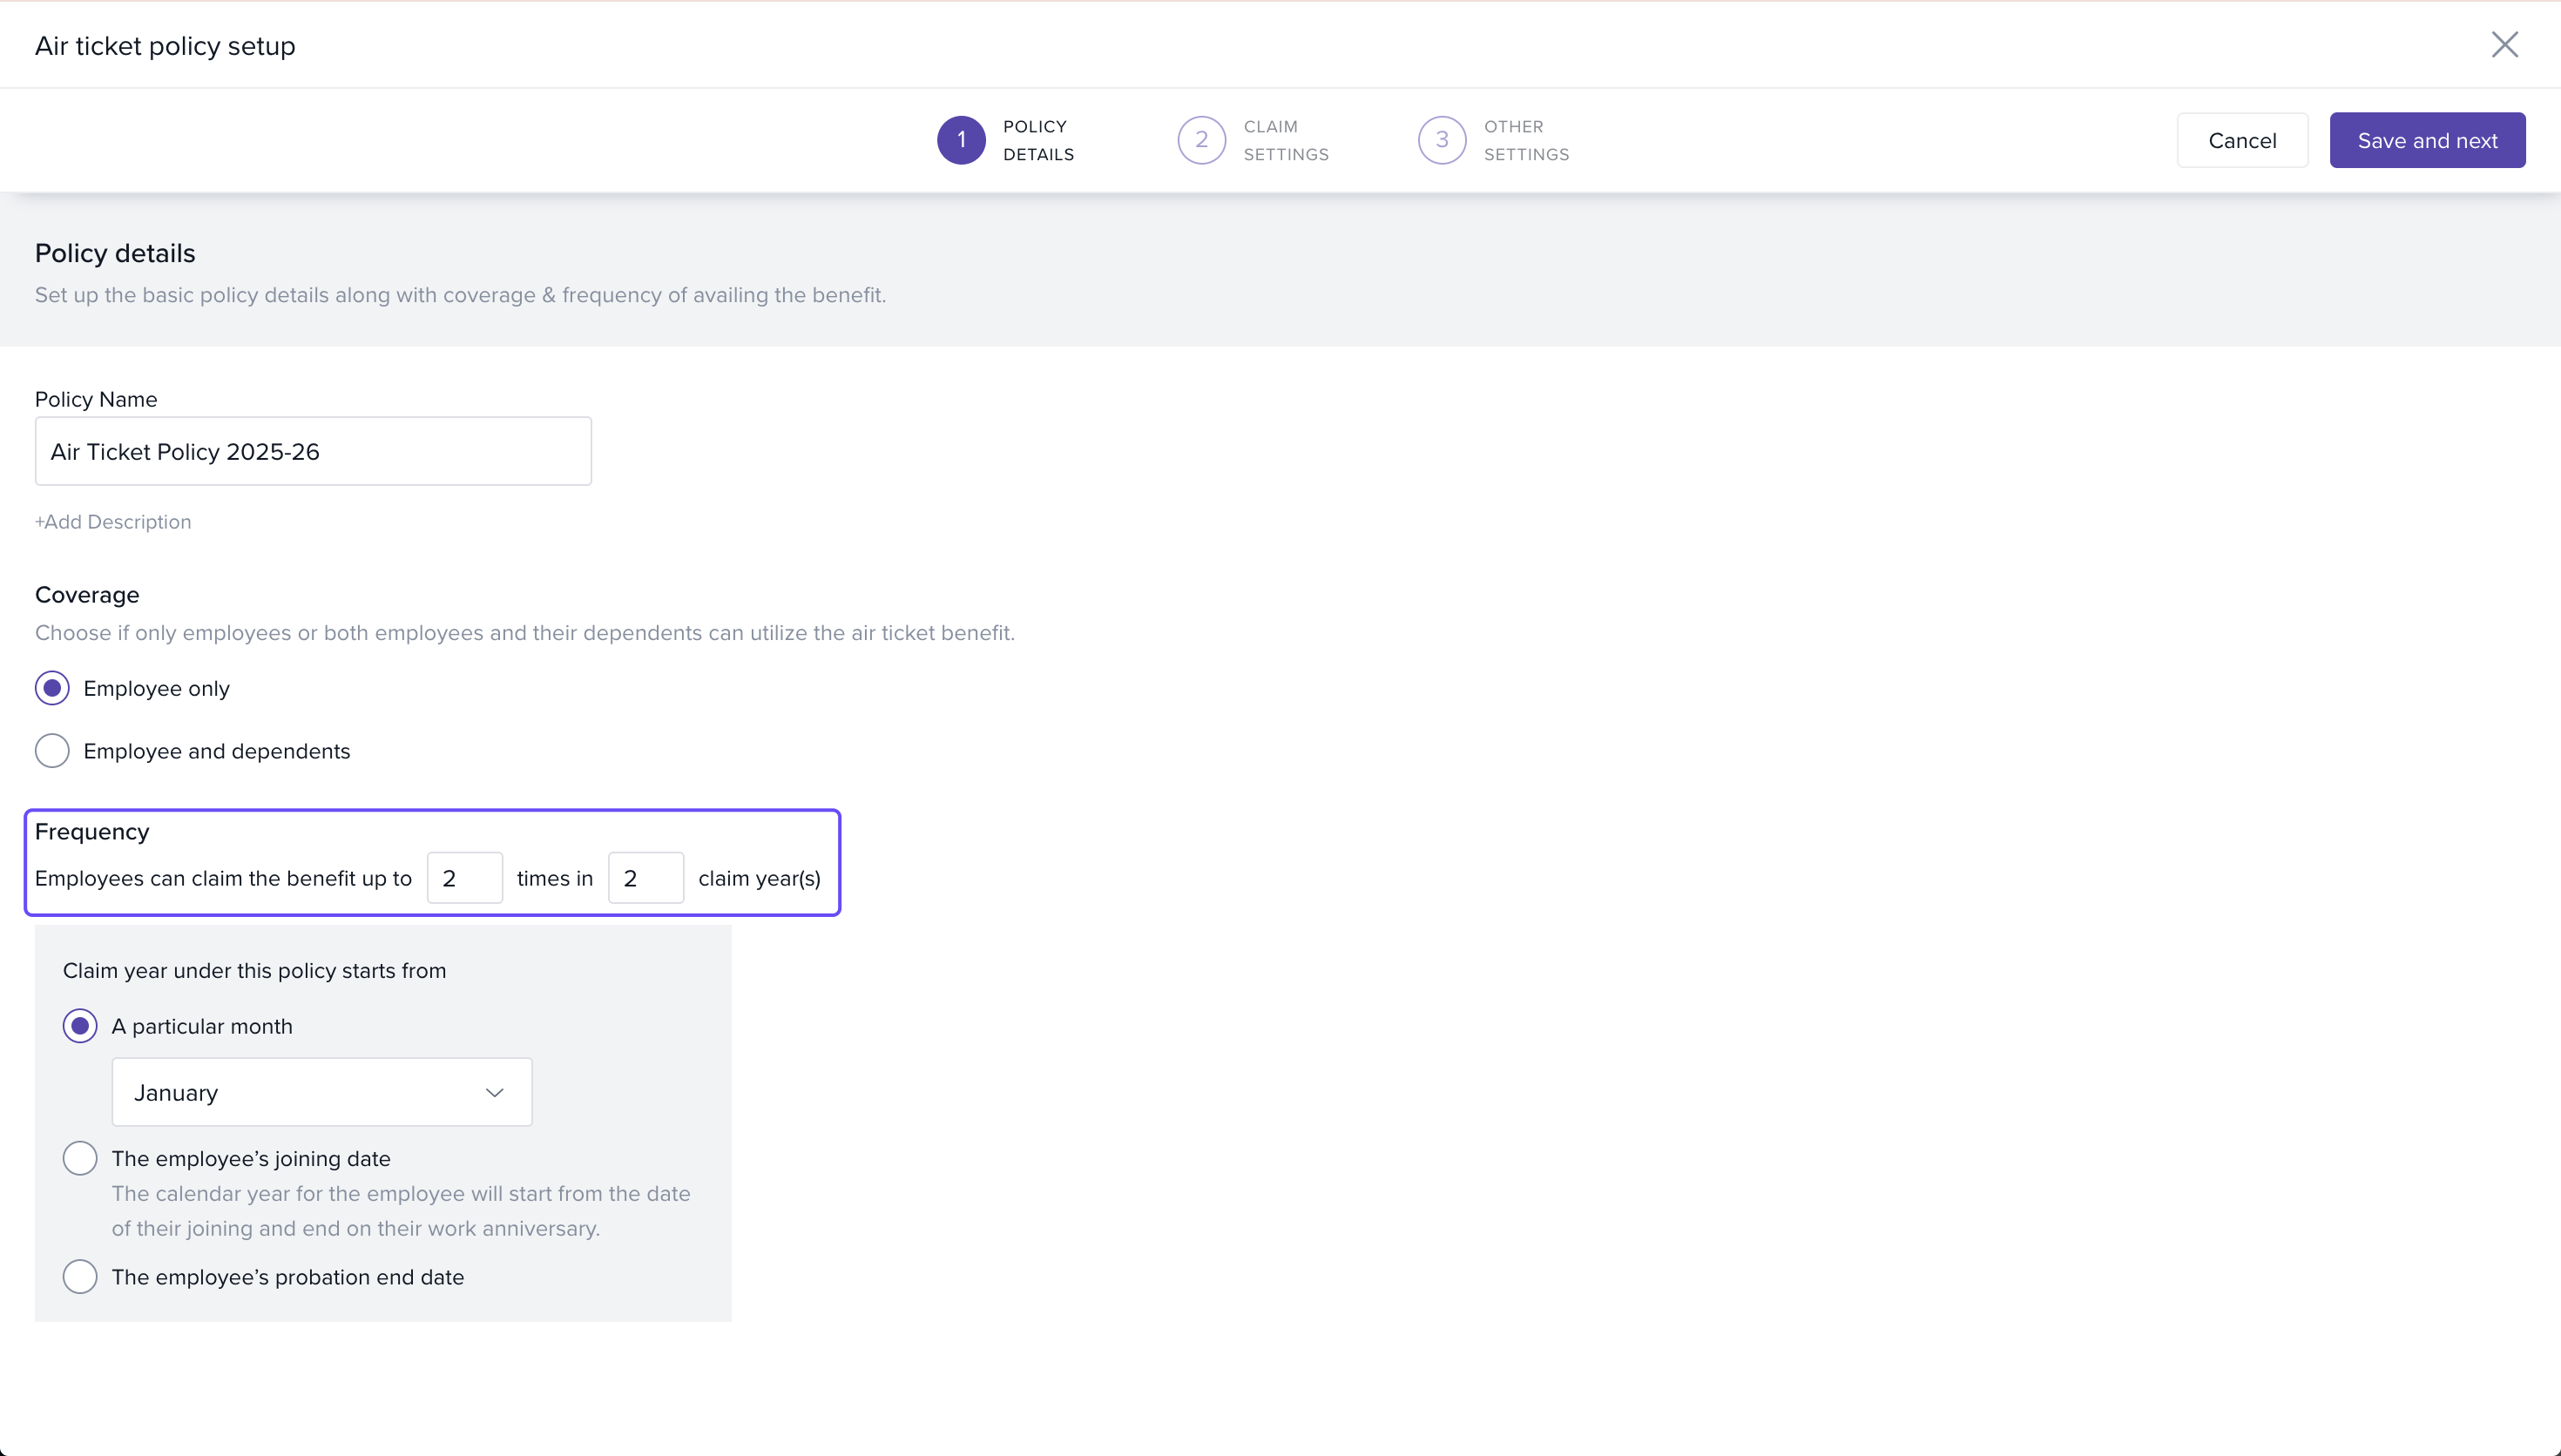Close the air ticket policy setup dialog
This screenshot has width=2561, height=1456.
pos(2504,45)
